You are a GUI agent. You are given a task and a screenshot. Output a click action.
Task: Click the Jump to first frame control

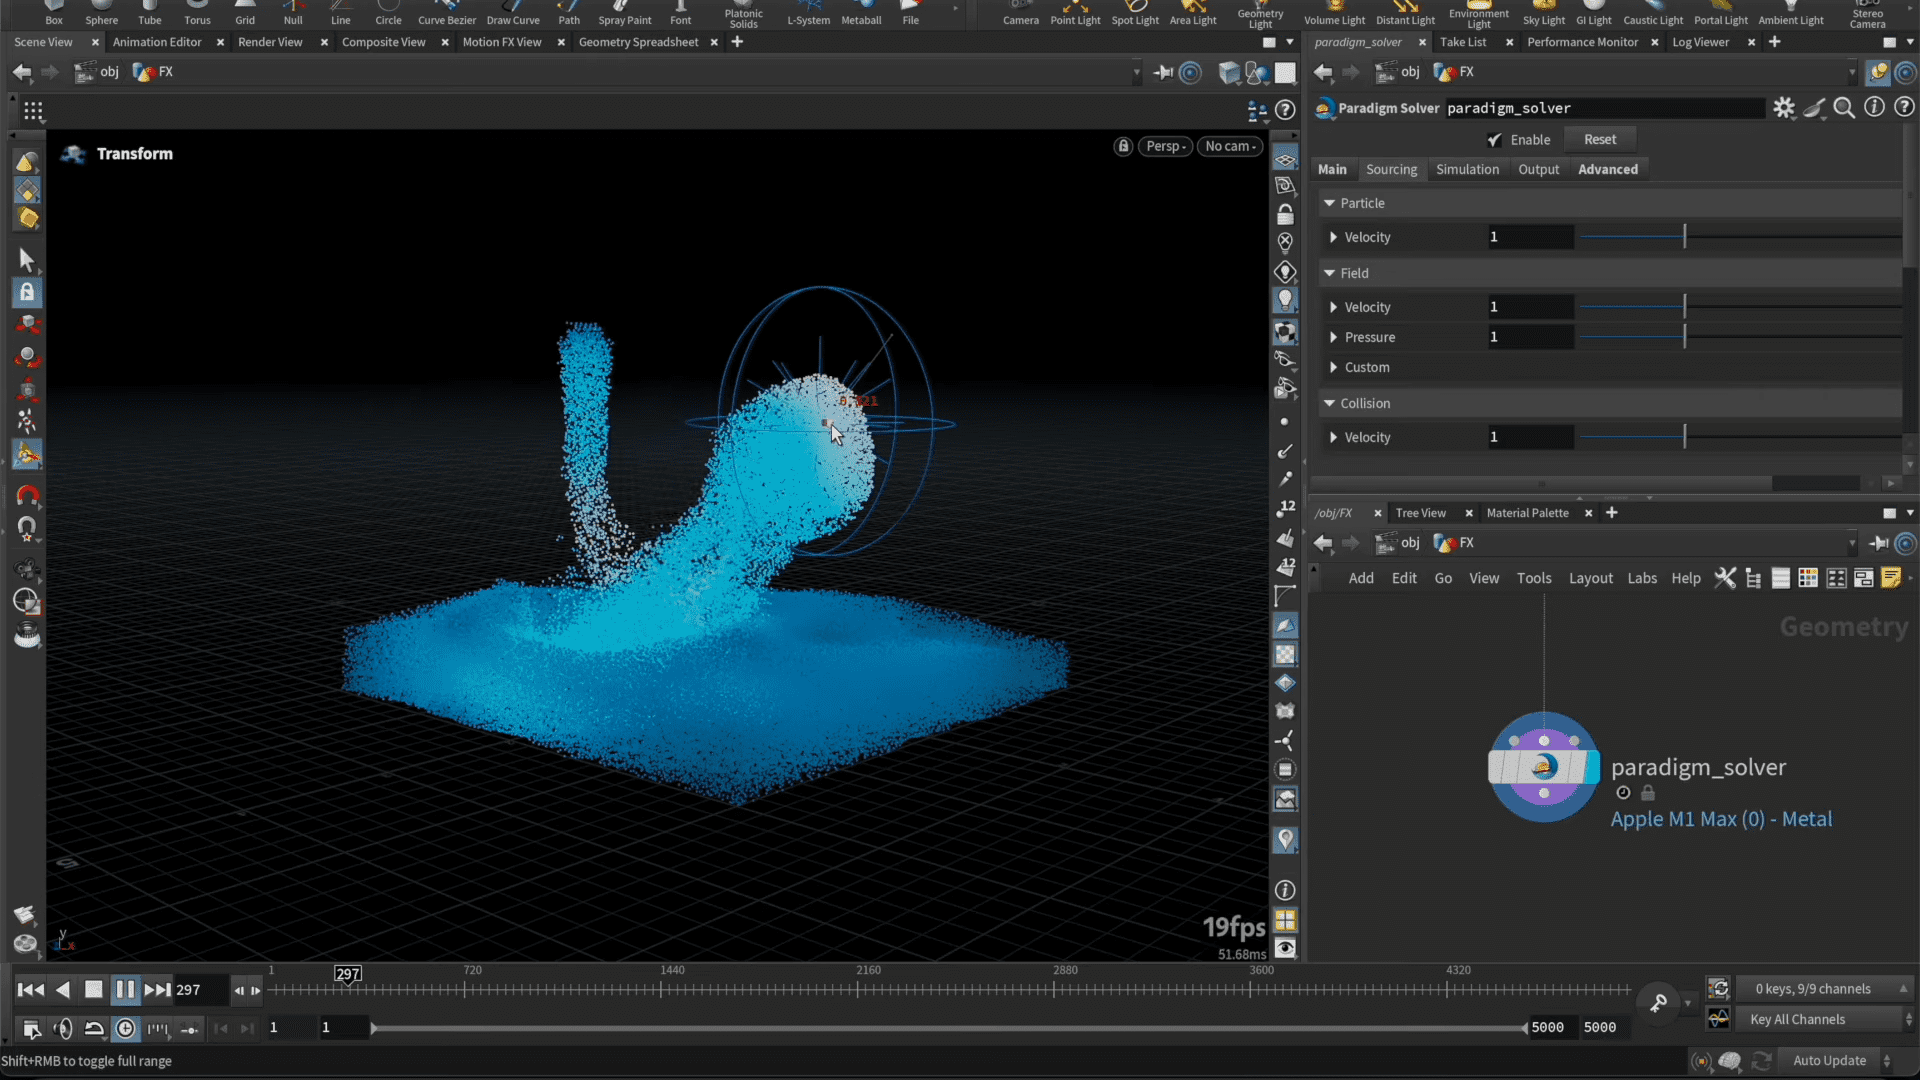coord(30,990)
